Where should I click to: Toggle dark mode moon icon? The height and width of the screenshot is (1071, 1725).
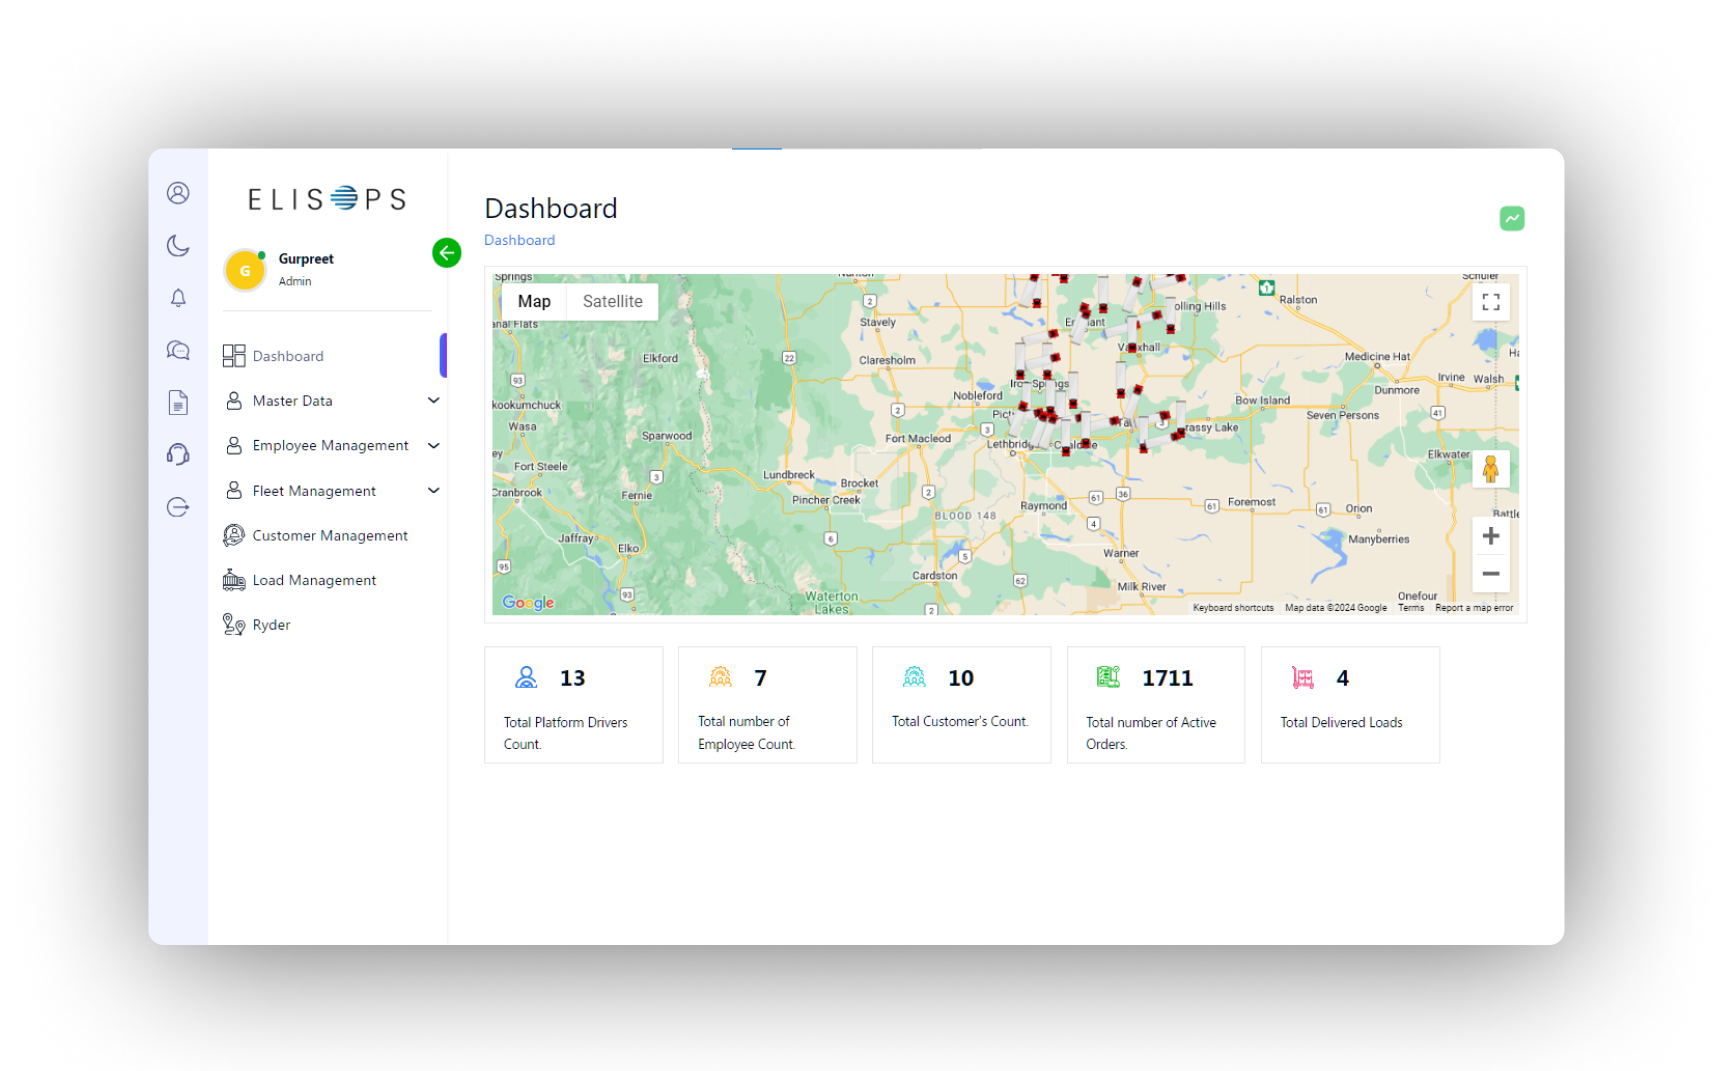(x=178, y=246)
